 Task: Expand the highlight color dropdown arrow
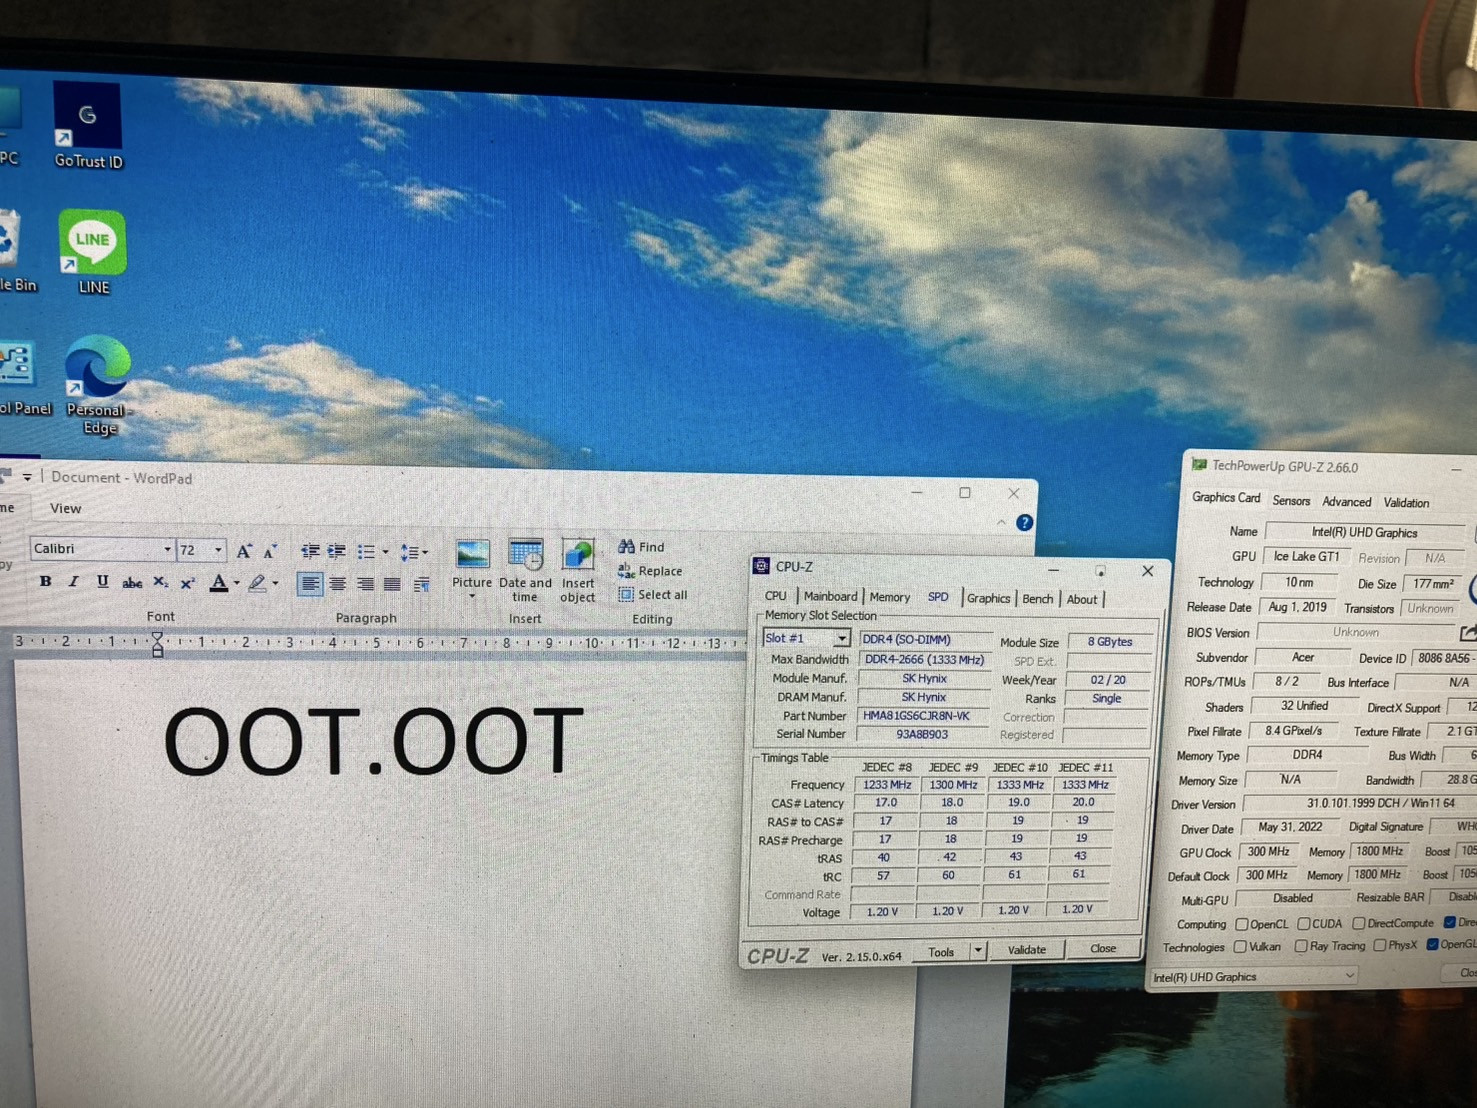coord(275,584)
